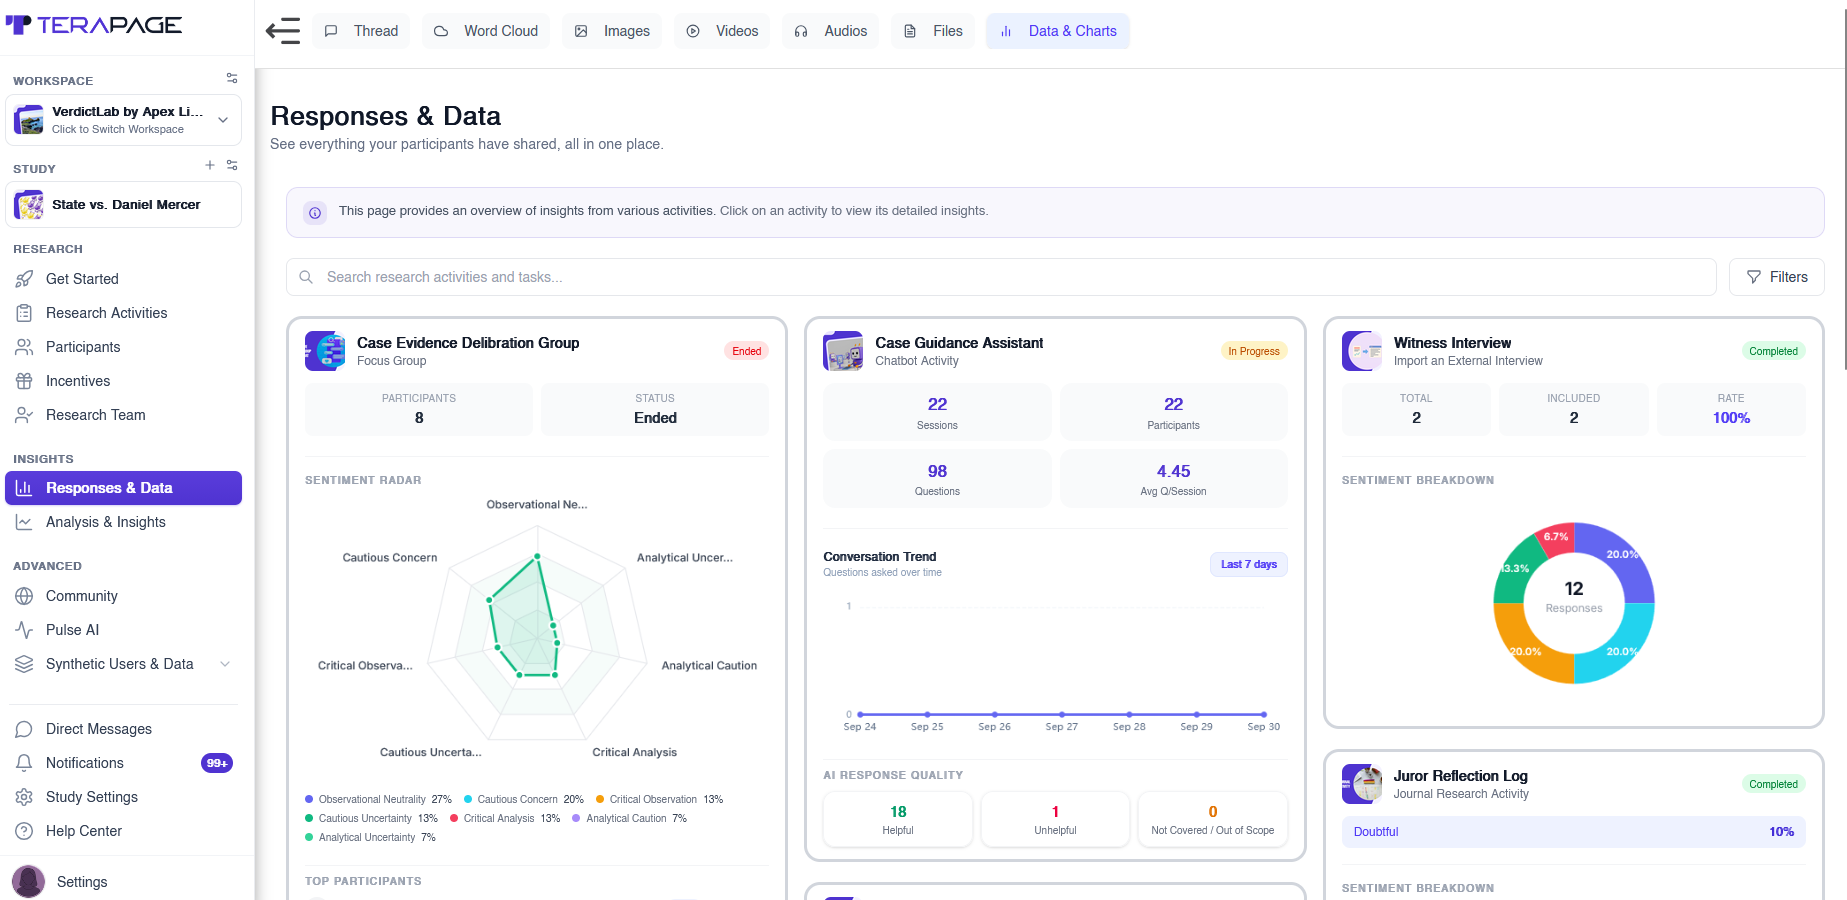Click the Observational Neutrality 27% legend entry
The width and height of the screenshot is (1847, 900).
pyautogui.click(x=378, y=799)
